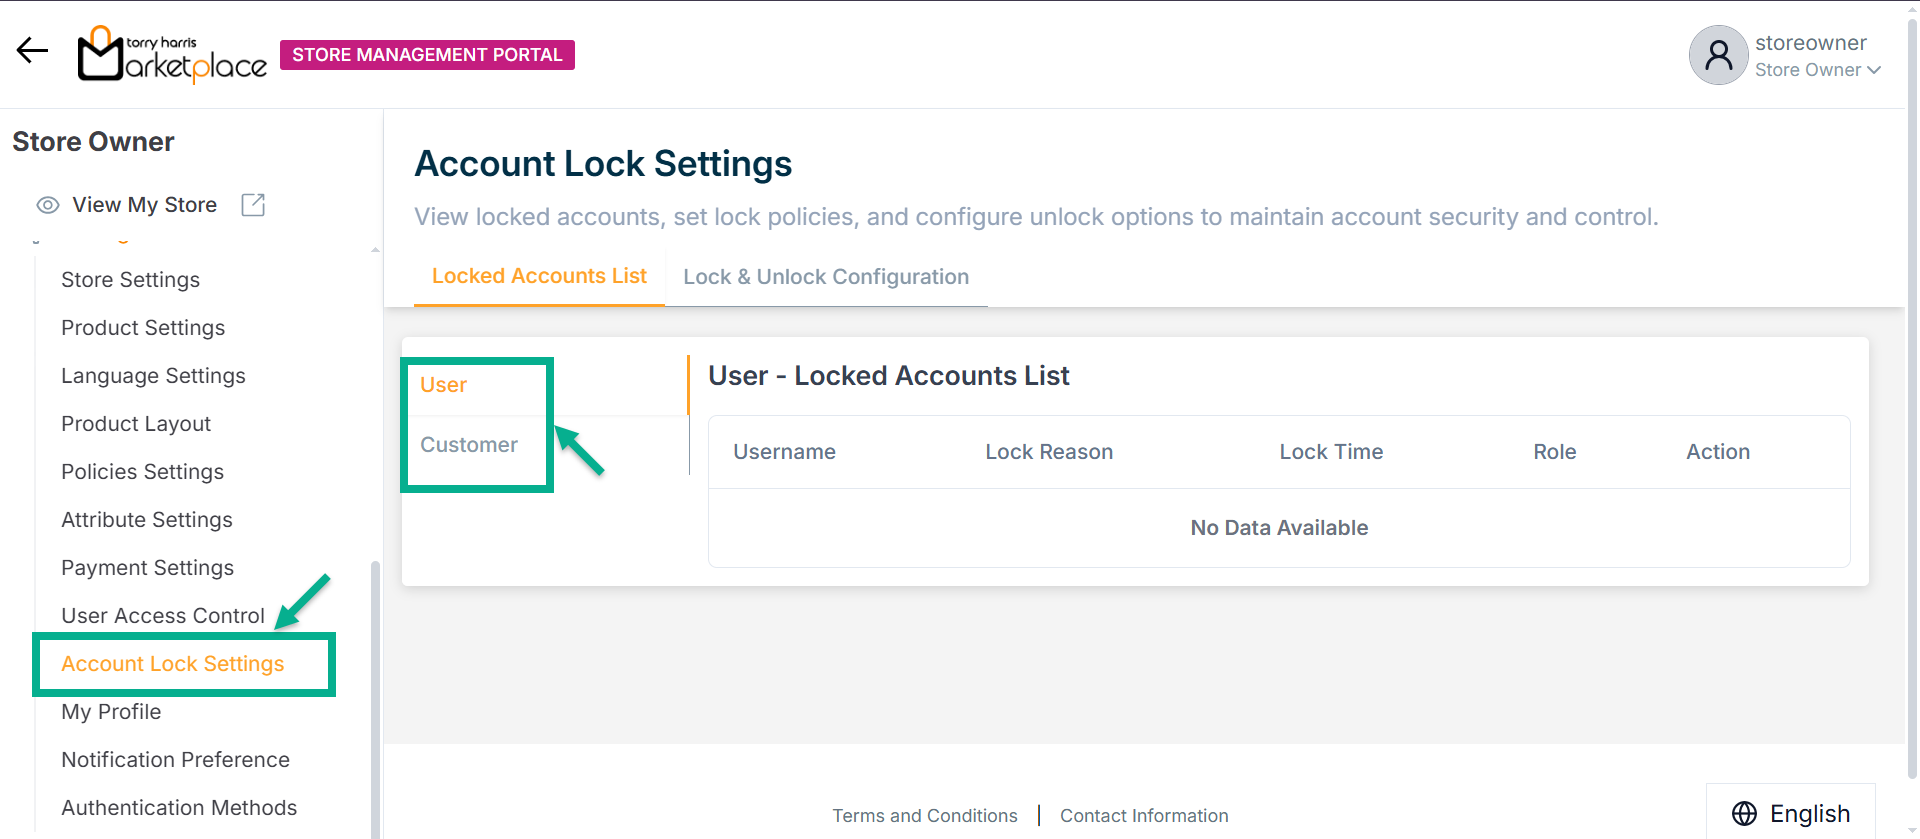Select the User locked accounts category

[443, 385]
